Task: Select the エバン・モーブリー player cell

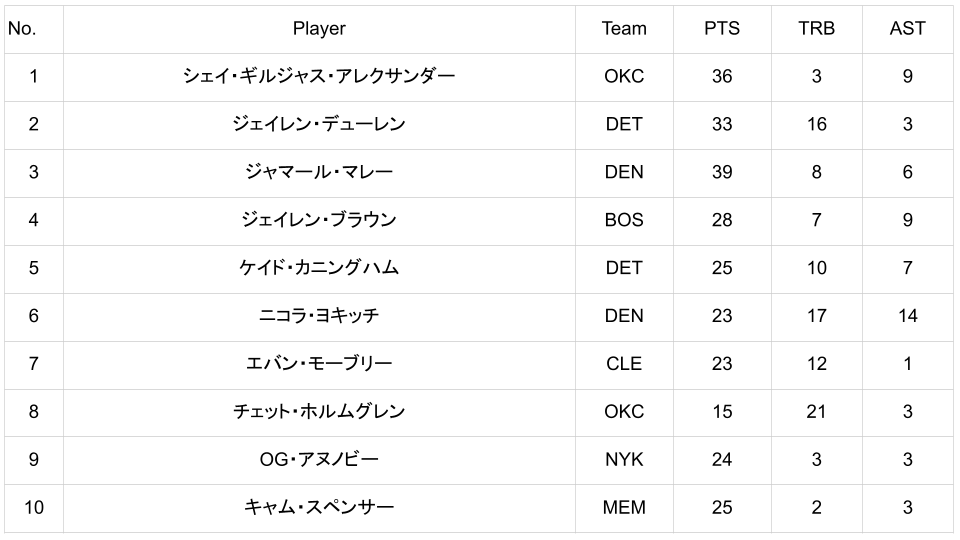Action: pos(319,364)
